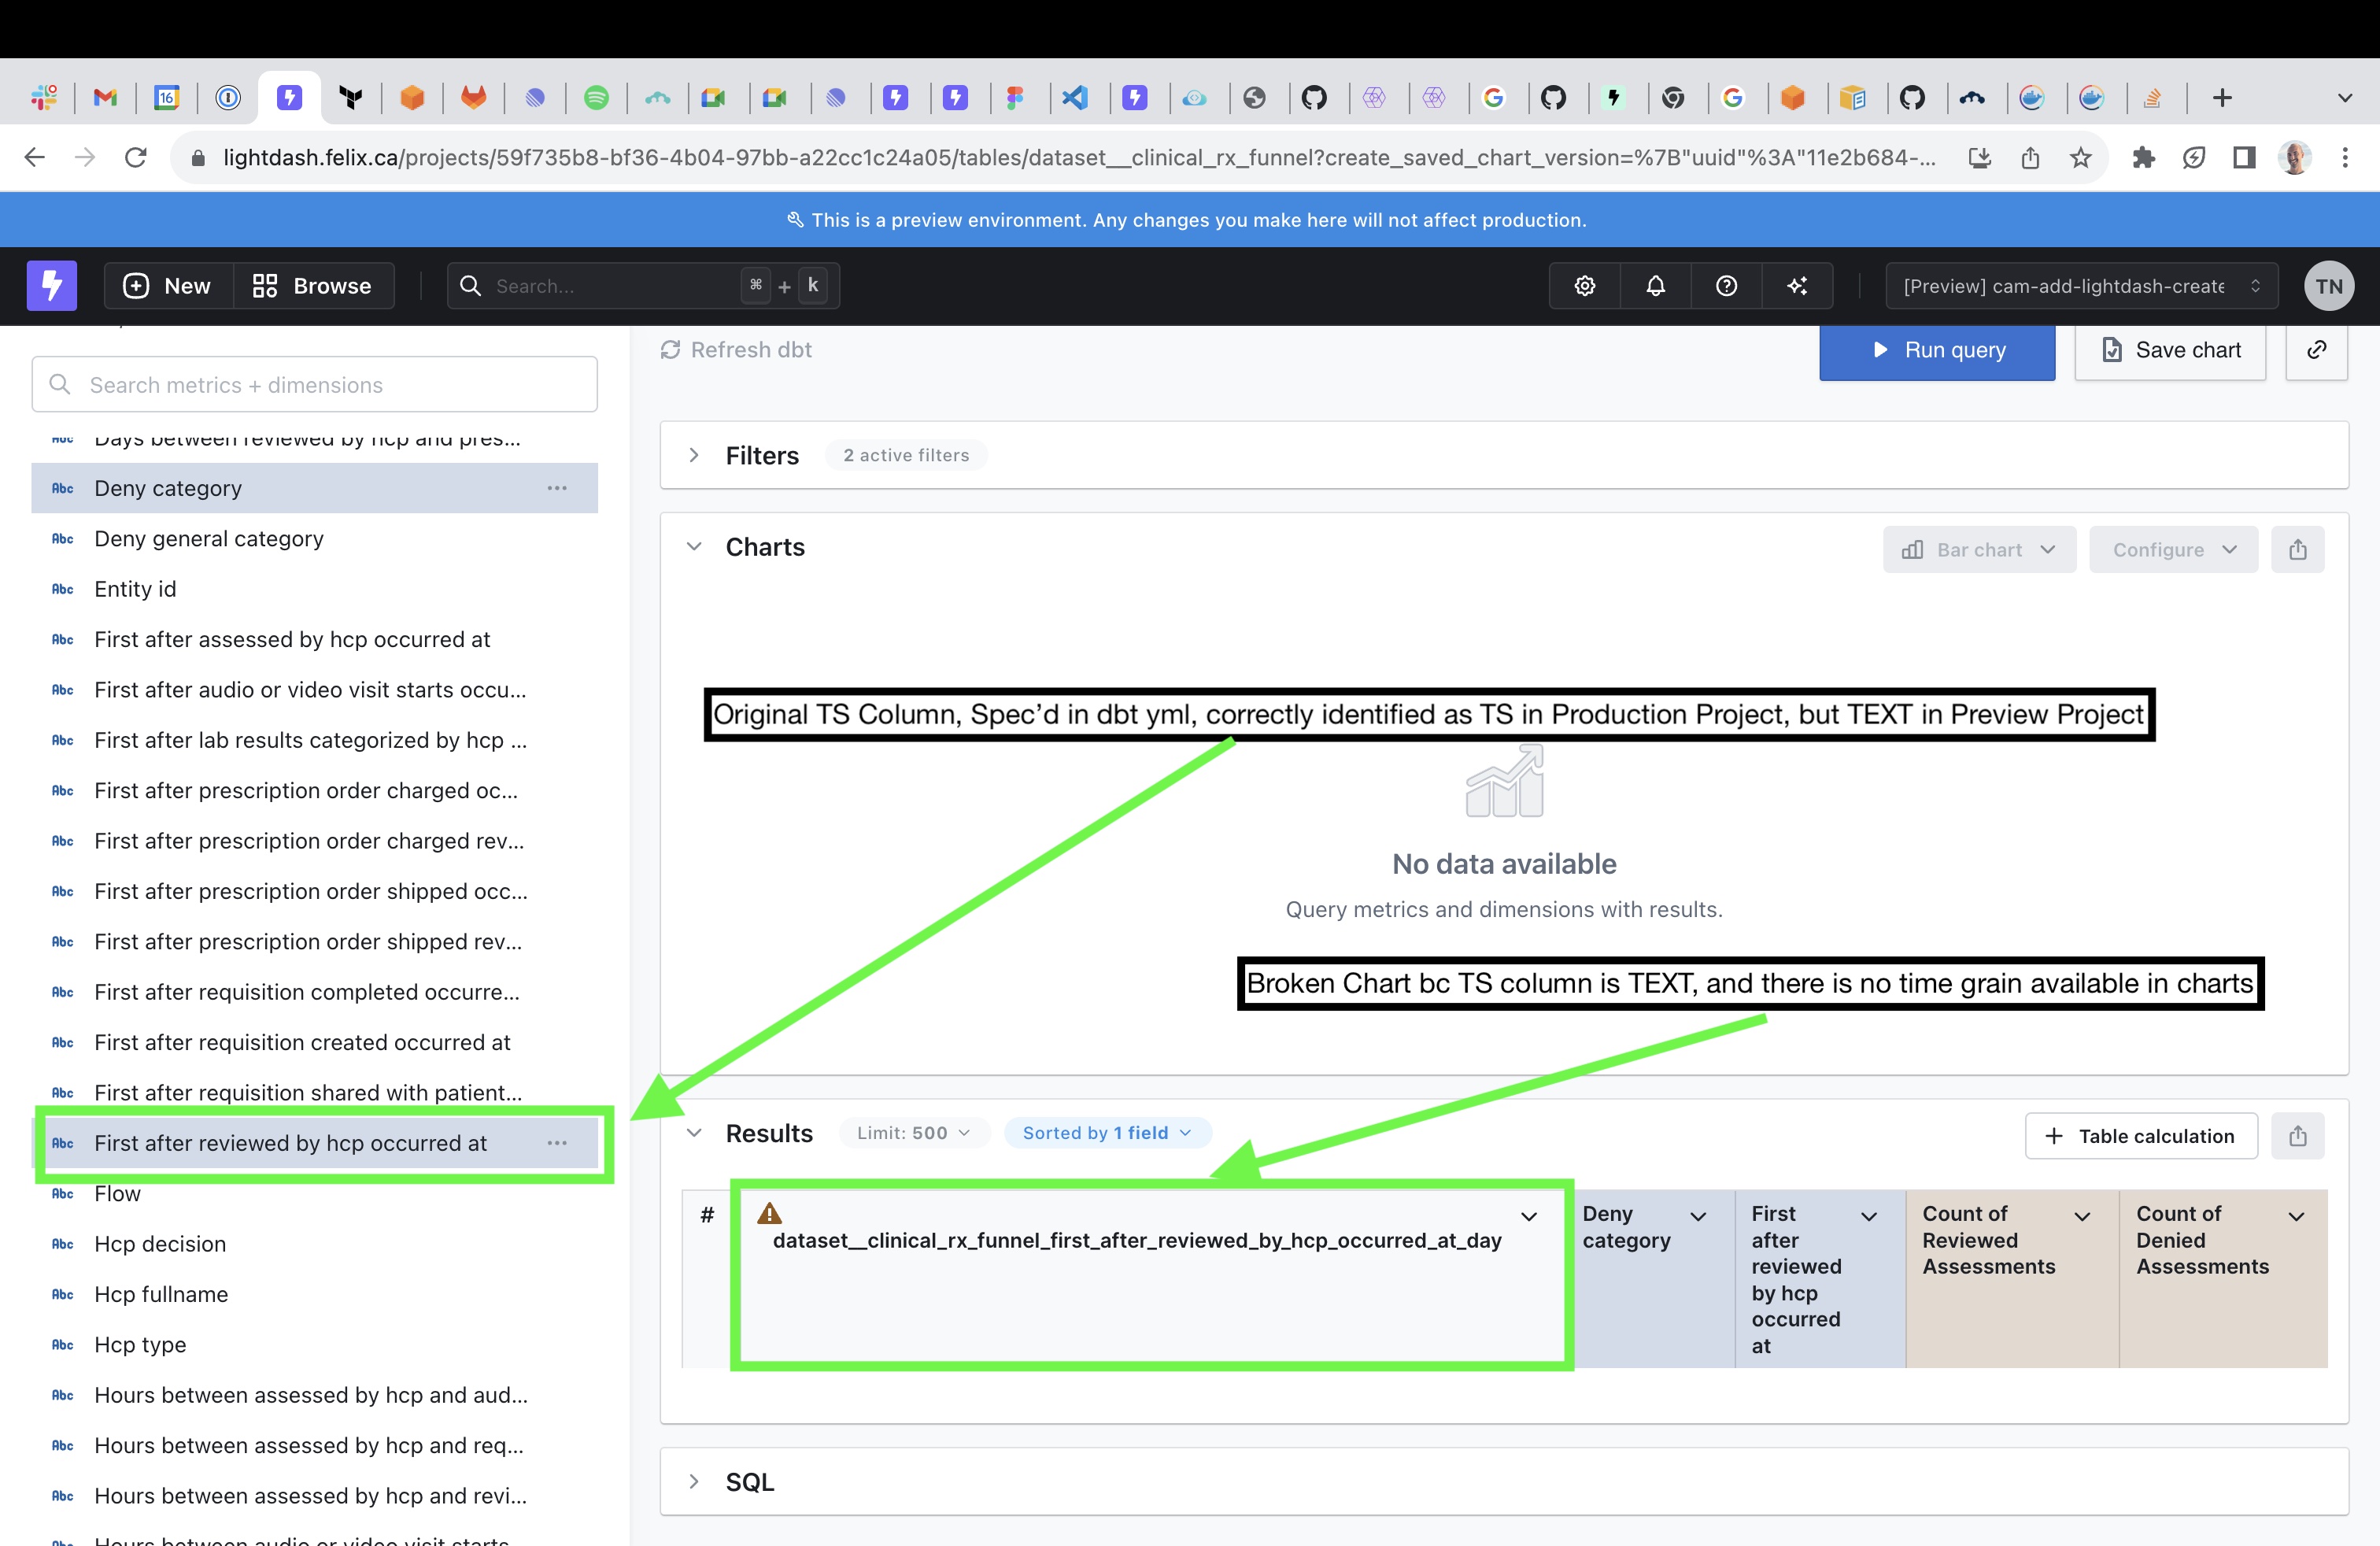Open Lightdash settings gear

pos(1584,286)
